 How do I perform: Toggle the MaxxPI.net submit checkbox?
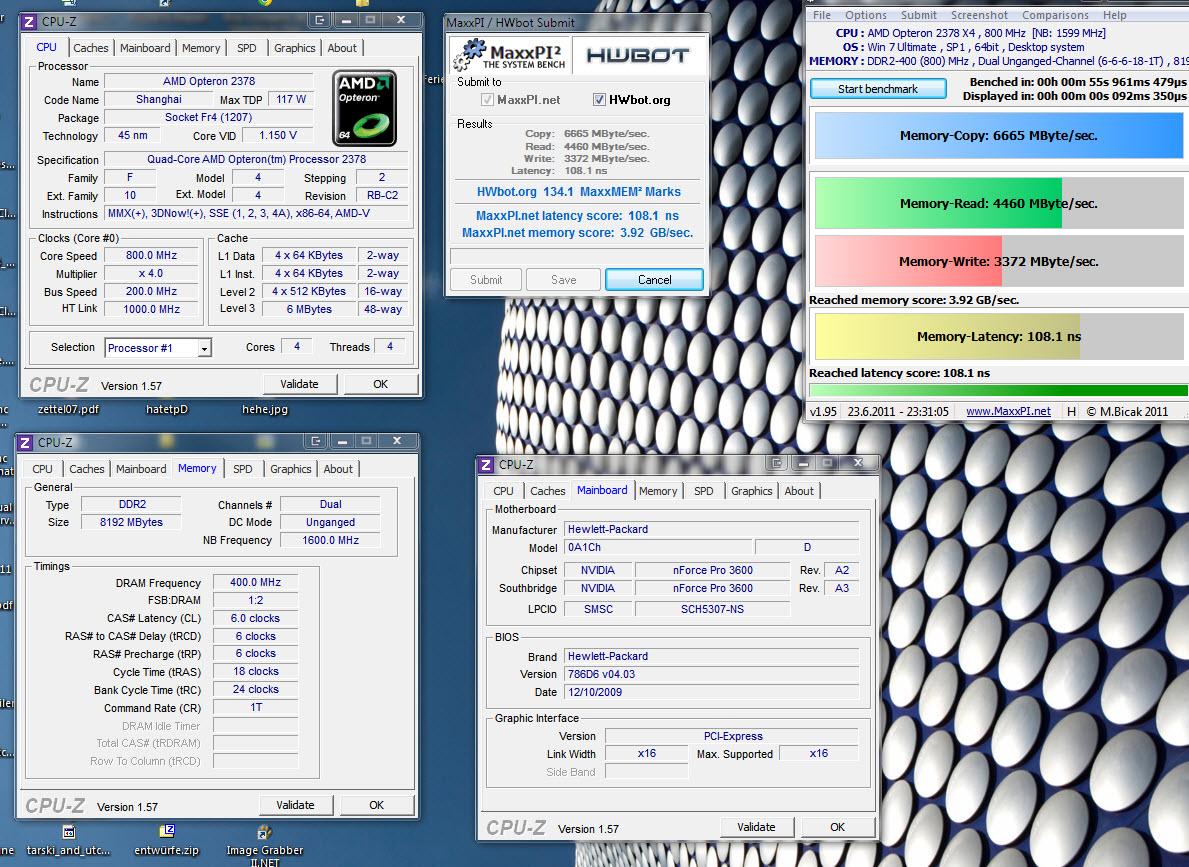tap(488, 99)
